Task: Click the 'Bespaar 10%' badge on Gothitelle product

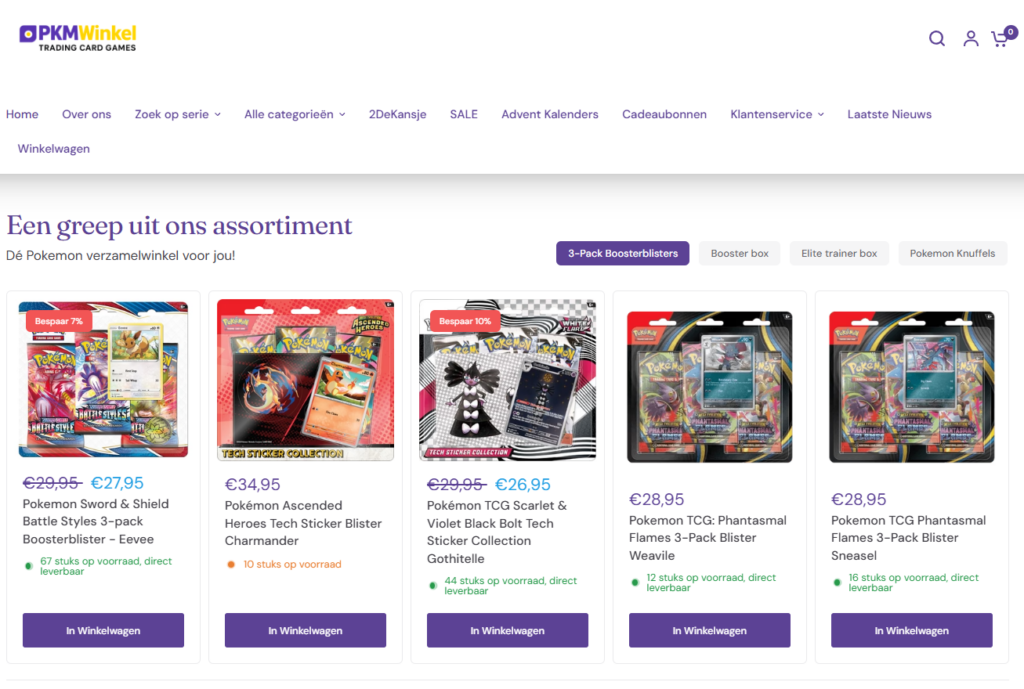Action: (465, 321)
